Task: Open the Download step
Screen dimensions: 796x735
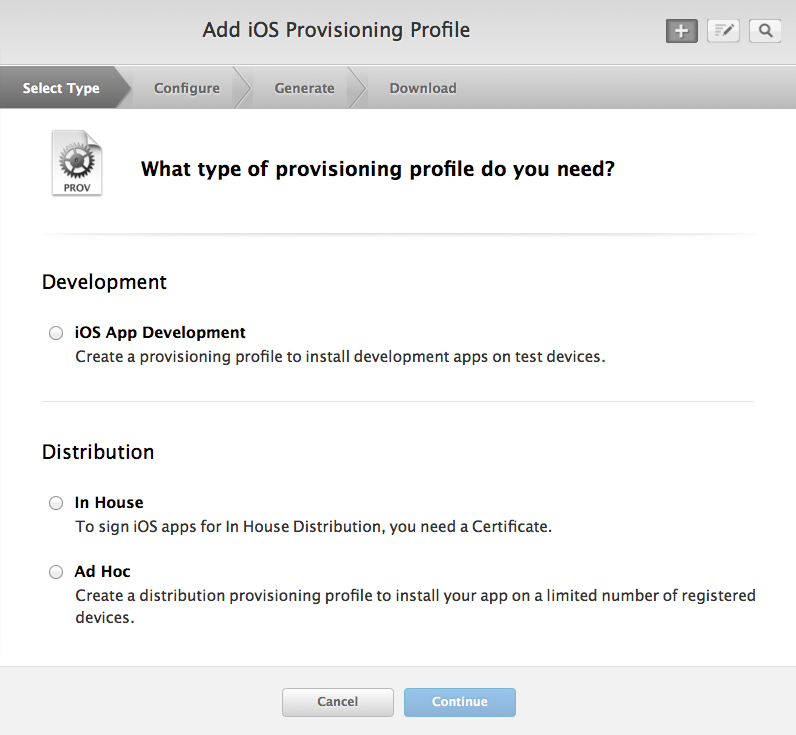Action: click(x=423, y=88)
